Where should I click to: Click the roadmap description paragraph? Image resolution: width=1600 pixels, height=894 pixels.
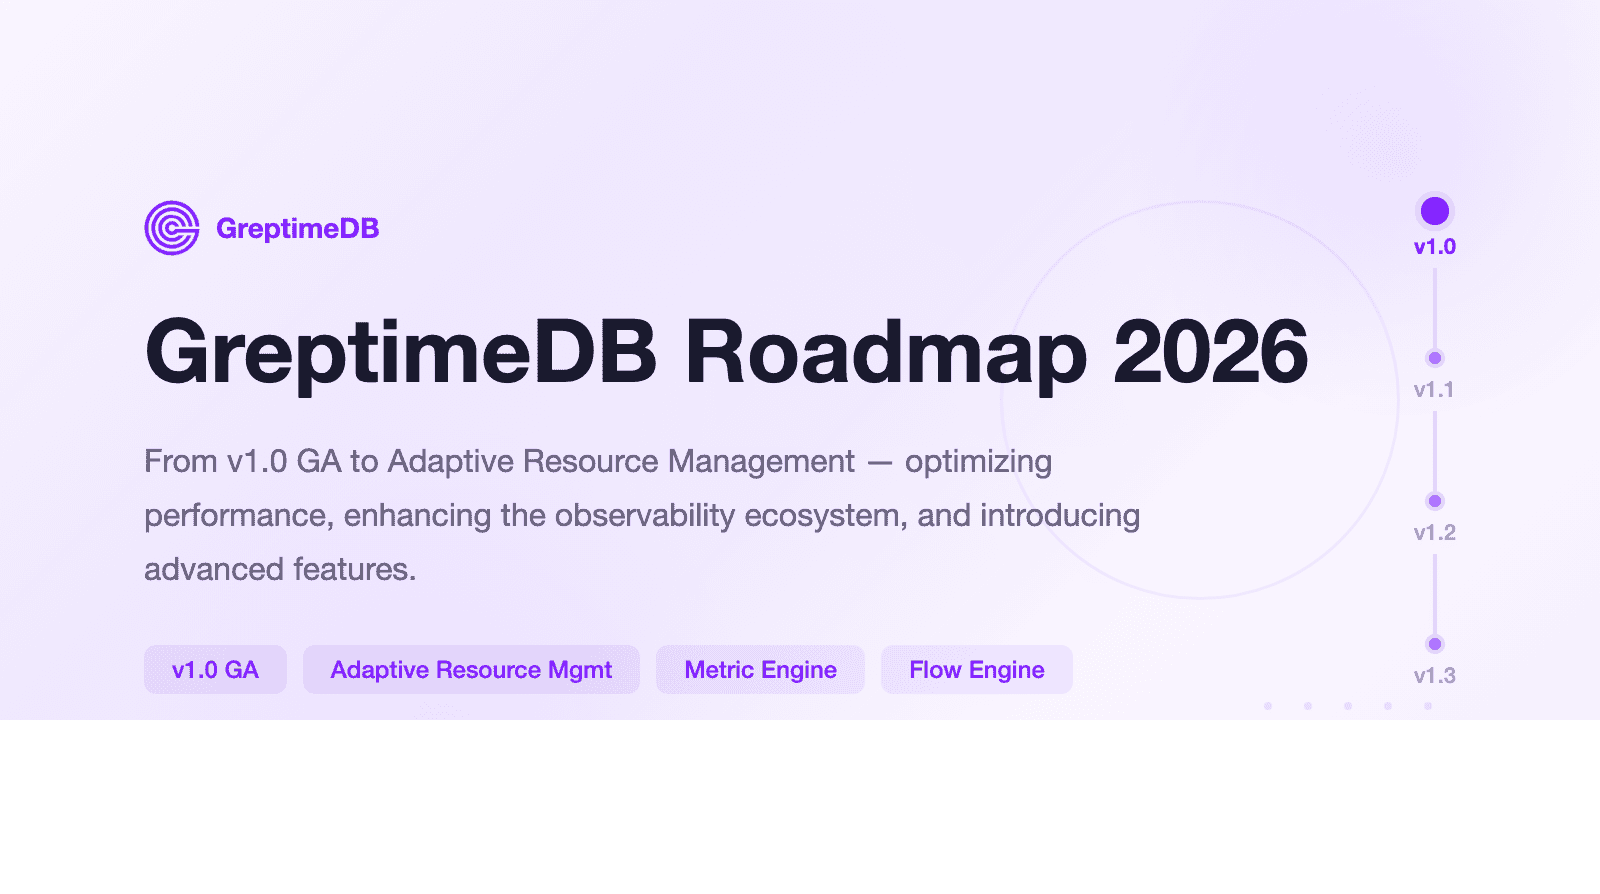click(641, 515)
